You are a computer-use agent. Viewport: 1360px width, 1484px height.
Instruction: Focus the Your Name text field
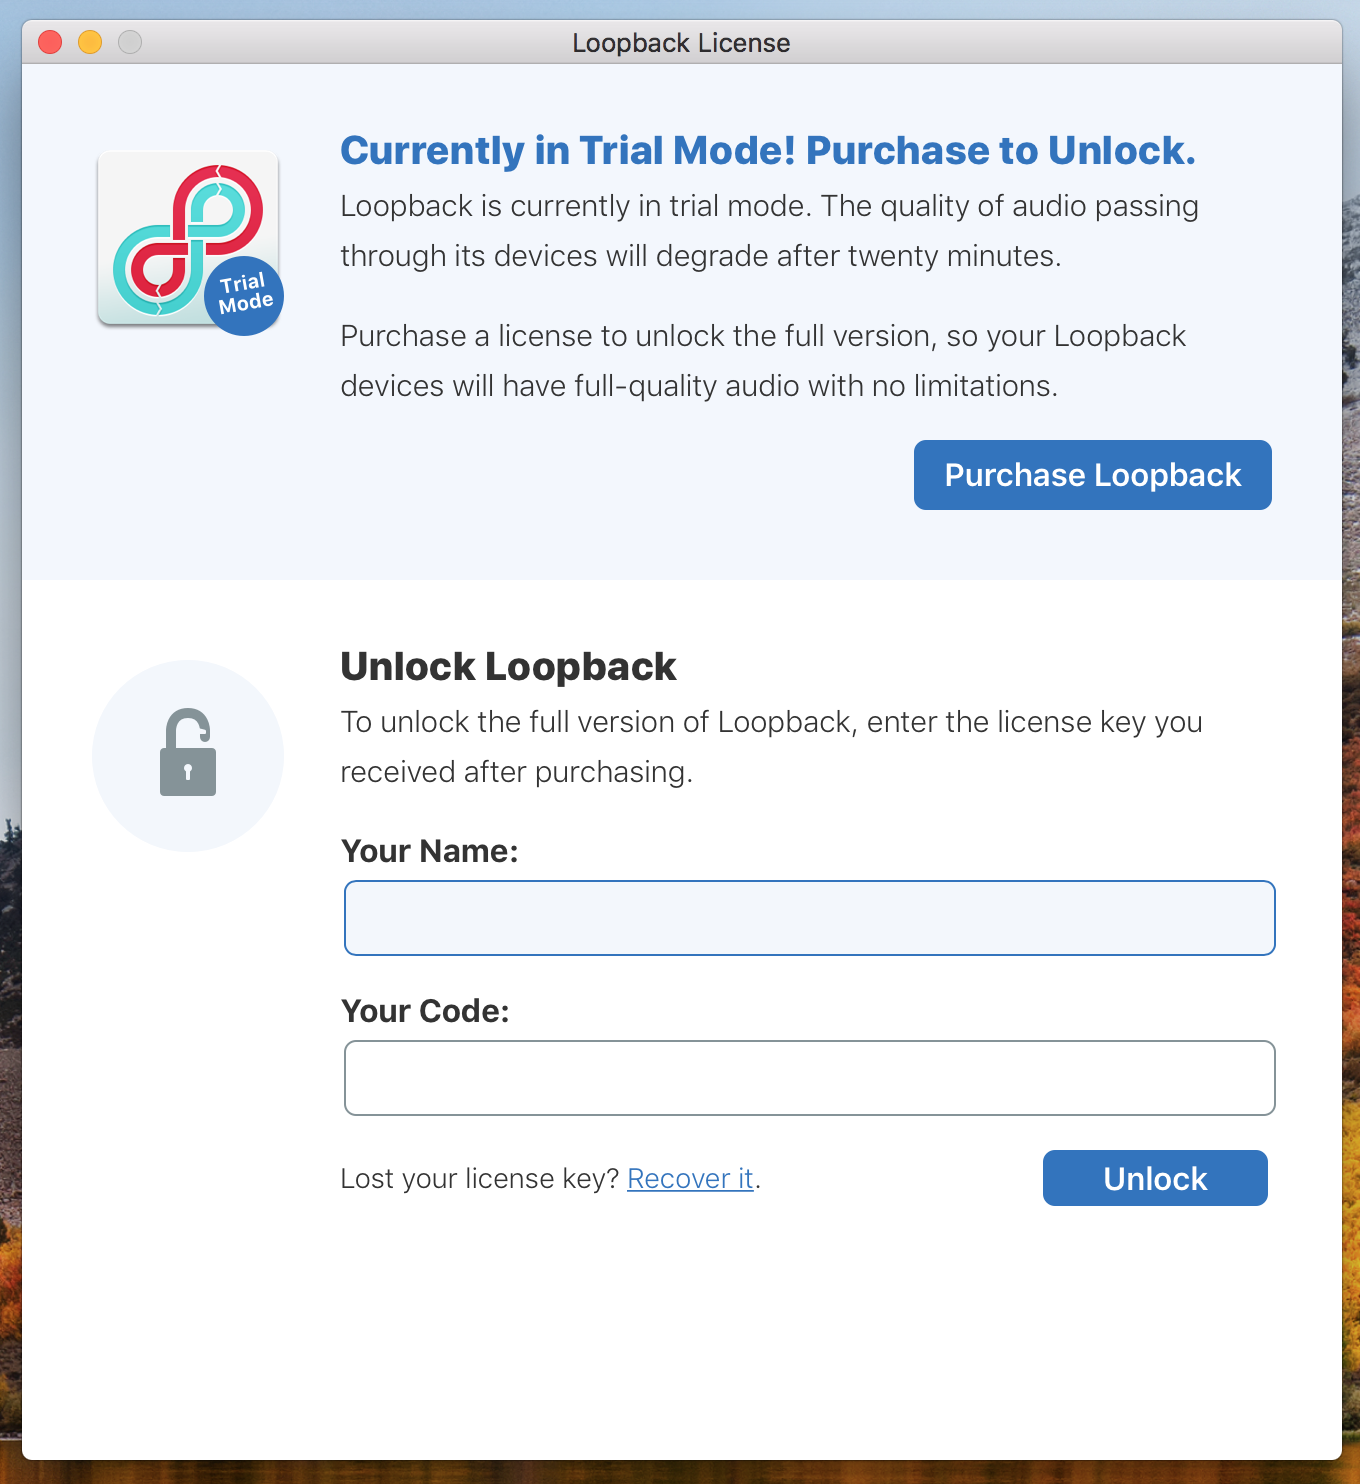[810, 918]
